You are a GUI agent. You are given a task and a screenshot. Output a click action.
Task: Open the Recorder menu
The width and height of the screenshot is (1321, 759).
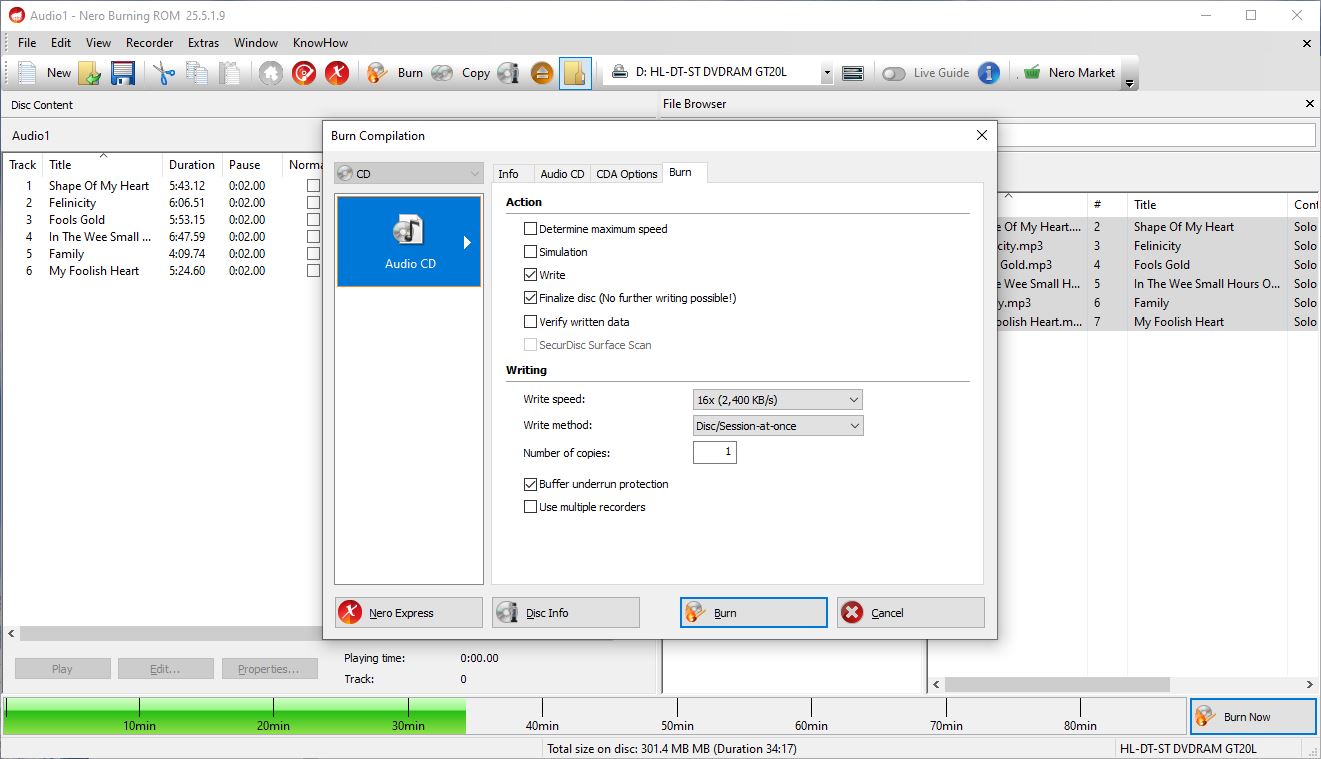click(x=150, y=43)
